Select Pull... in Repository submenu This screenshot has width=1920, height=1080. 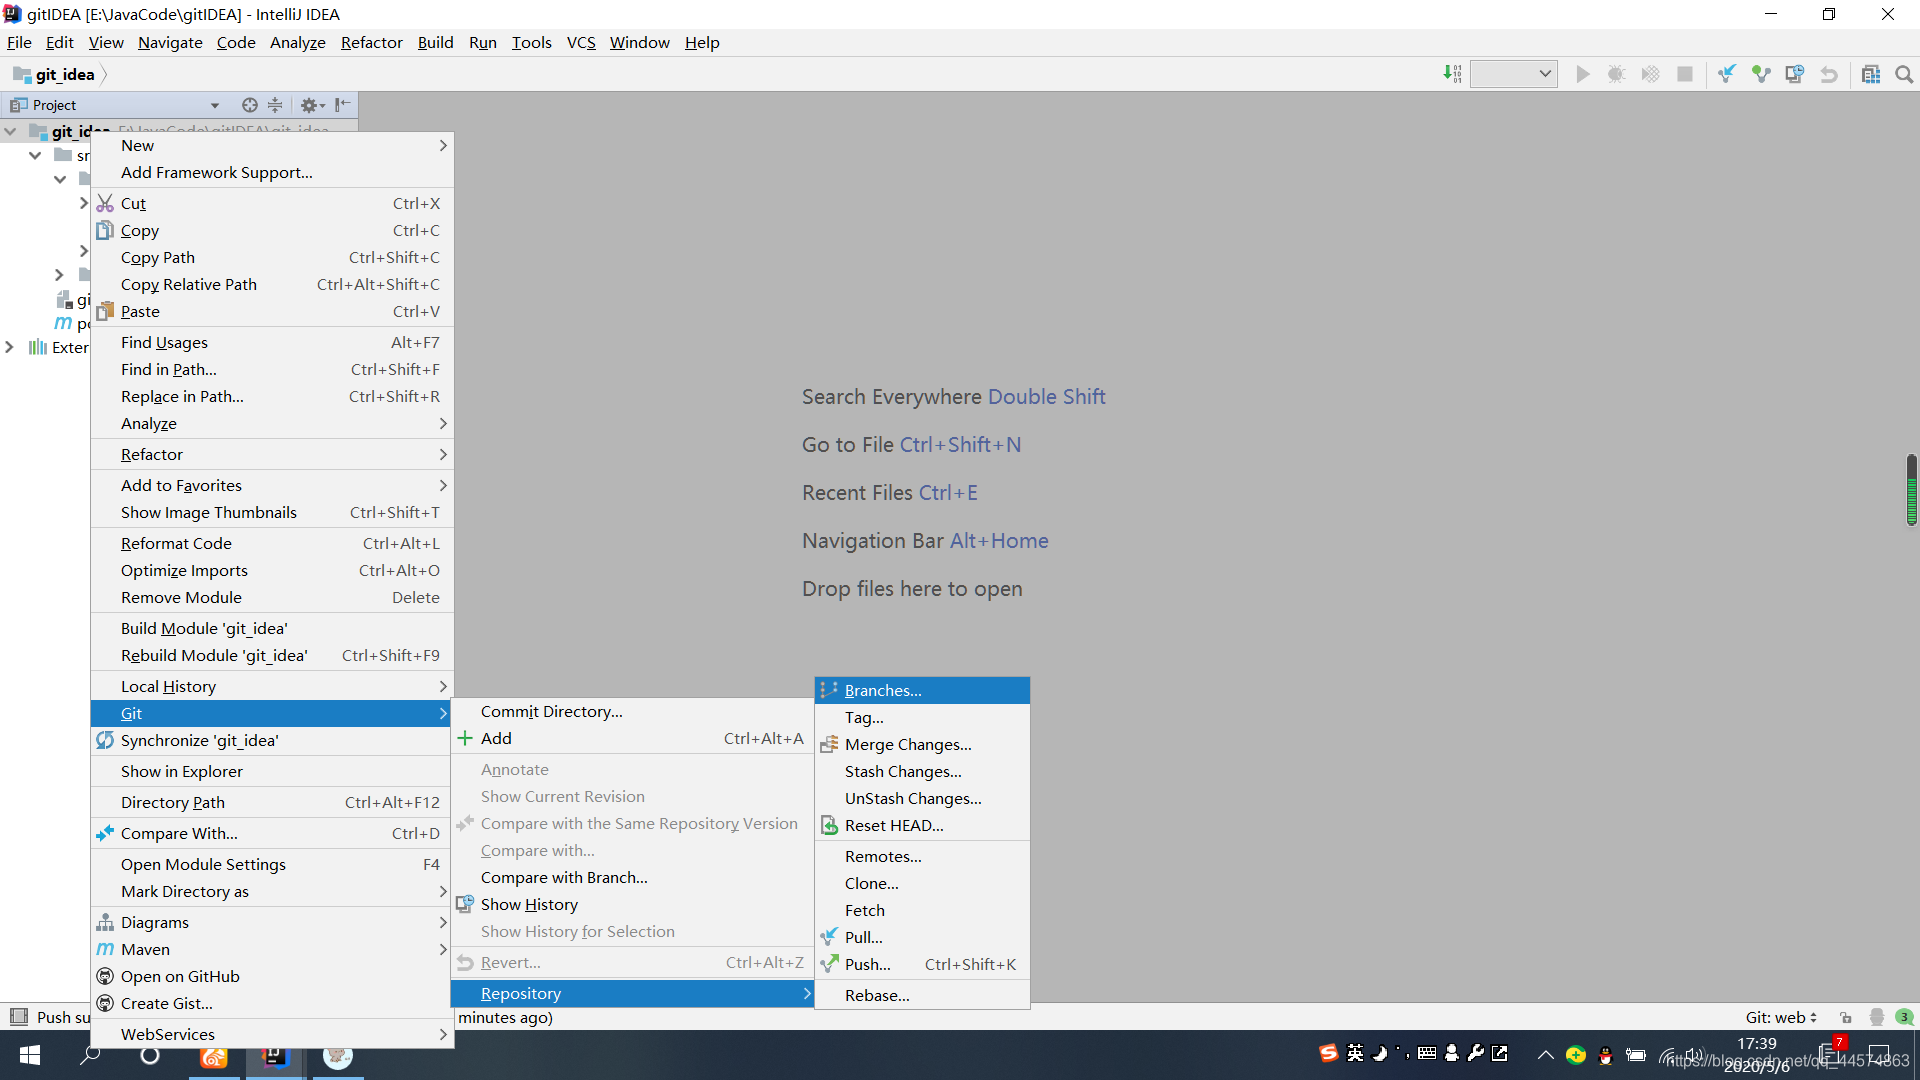pyautogui.click(x=922, y=938)
